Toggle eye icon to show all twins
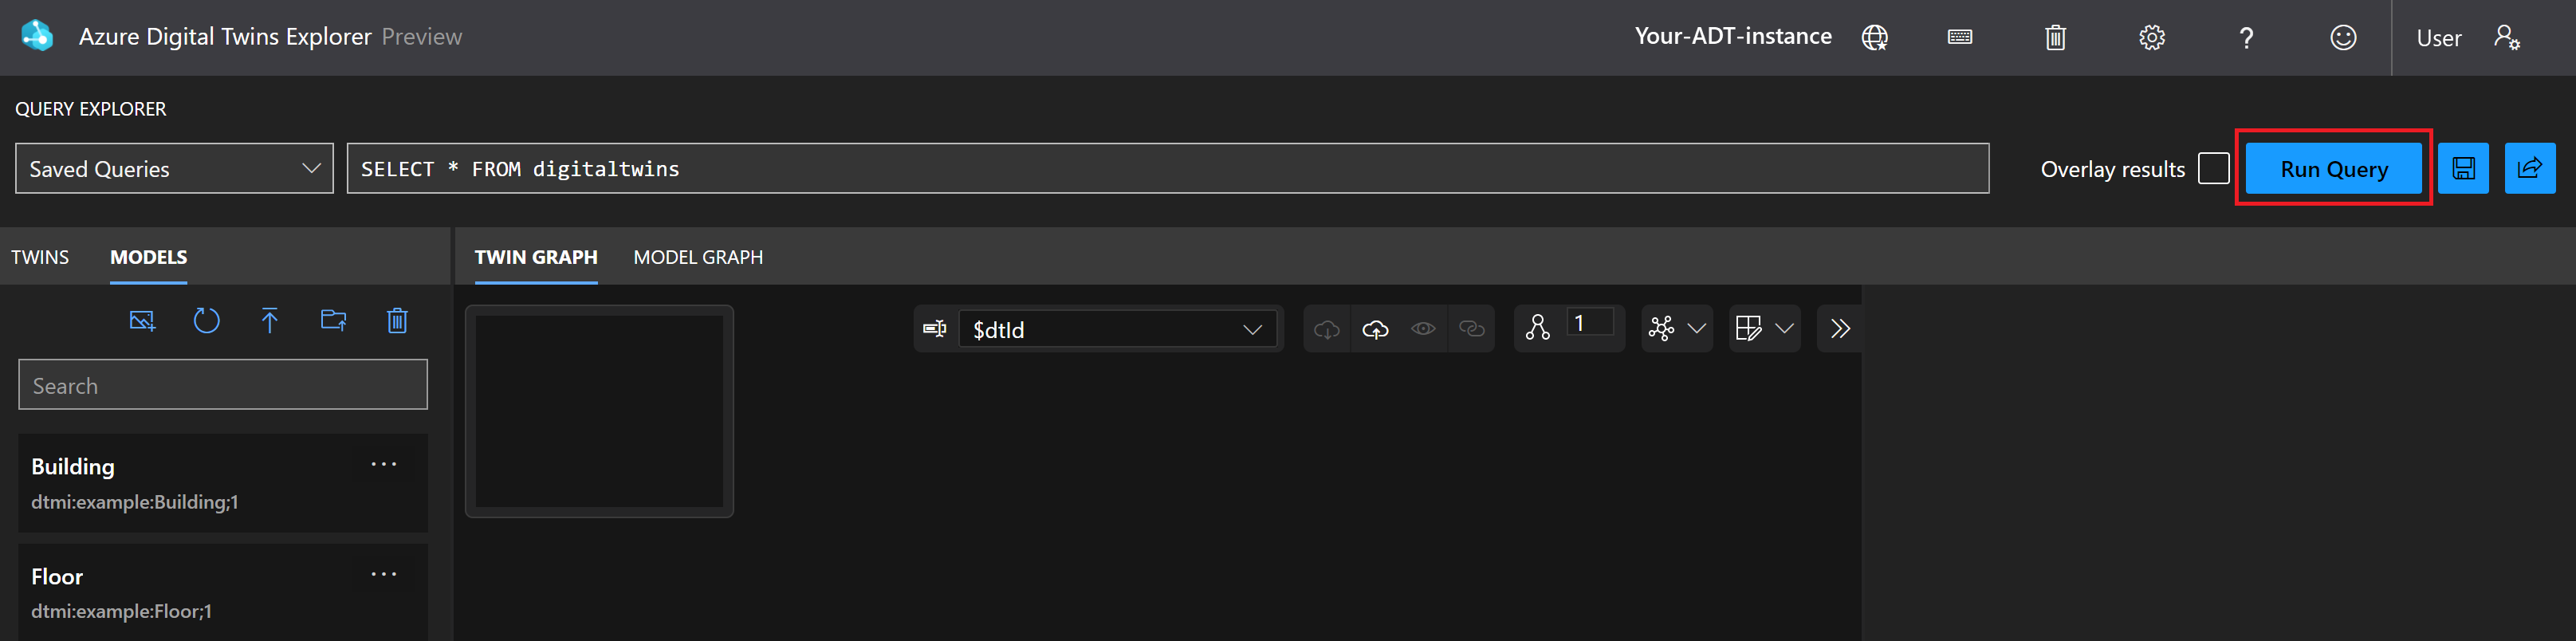This screenshot has width=2576, height=641. tap(1423, 328)
